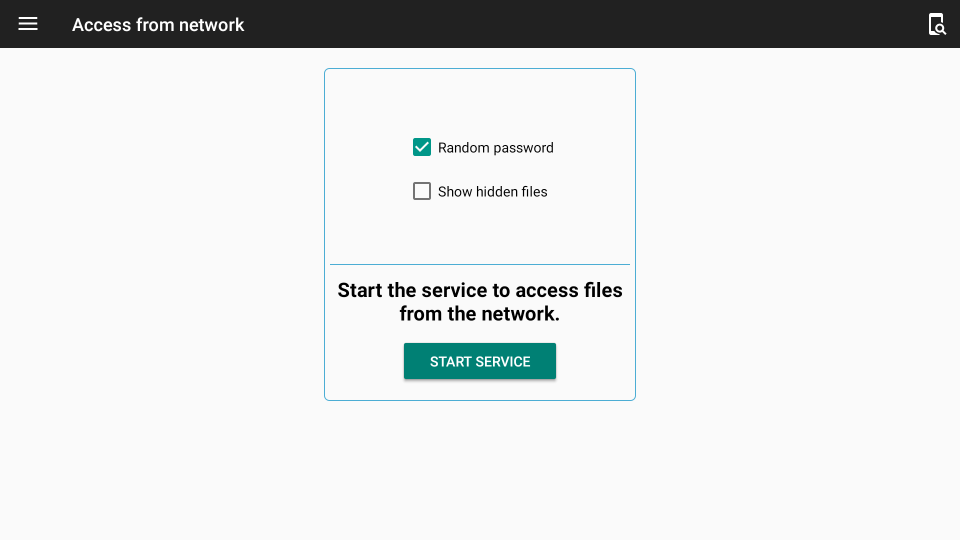Click blank background below the settings card
Screen dimensions: 960x540
pos(480,470)
